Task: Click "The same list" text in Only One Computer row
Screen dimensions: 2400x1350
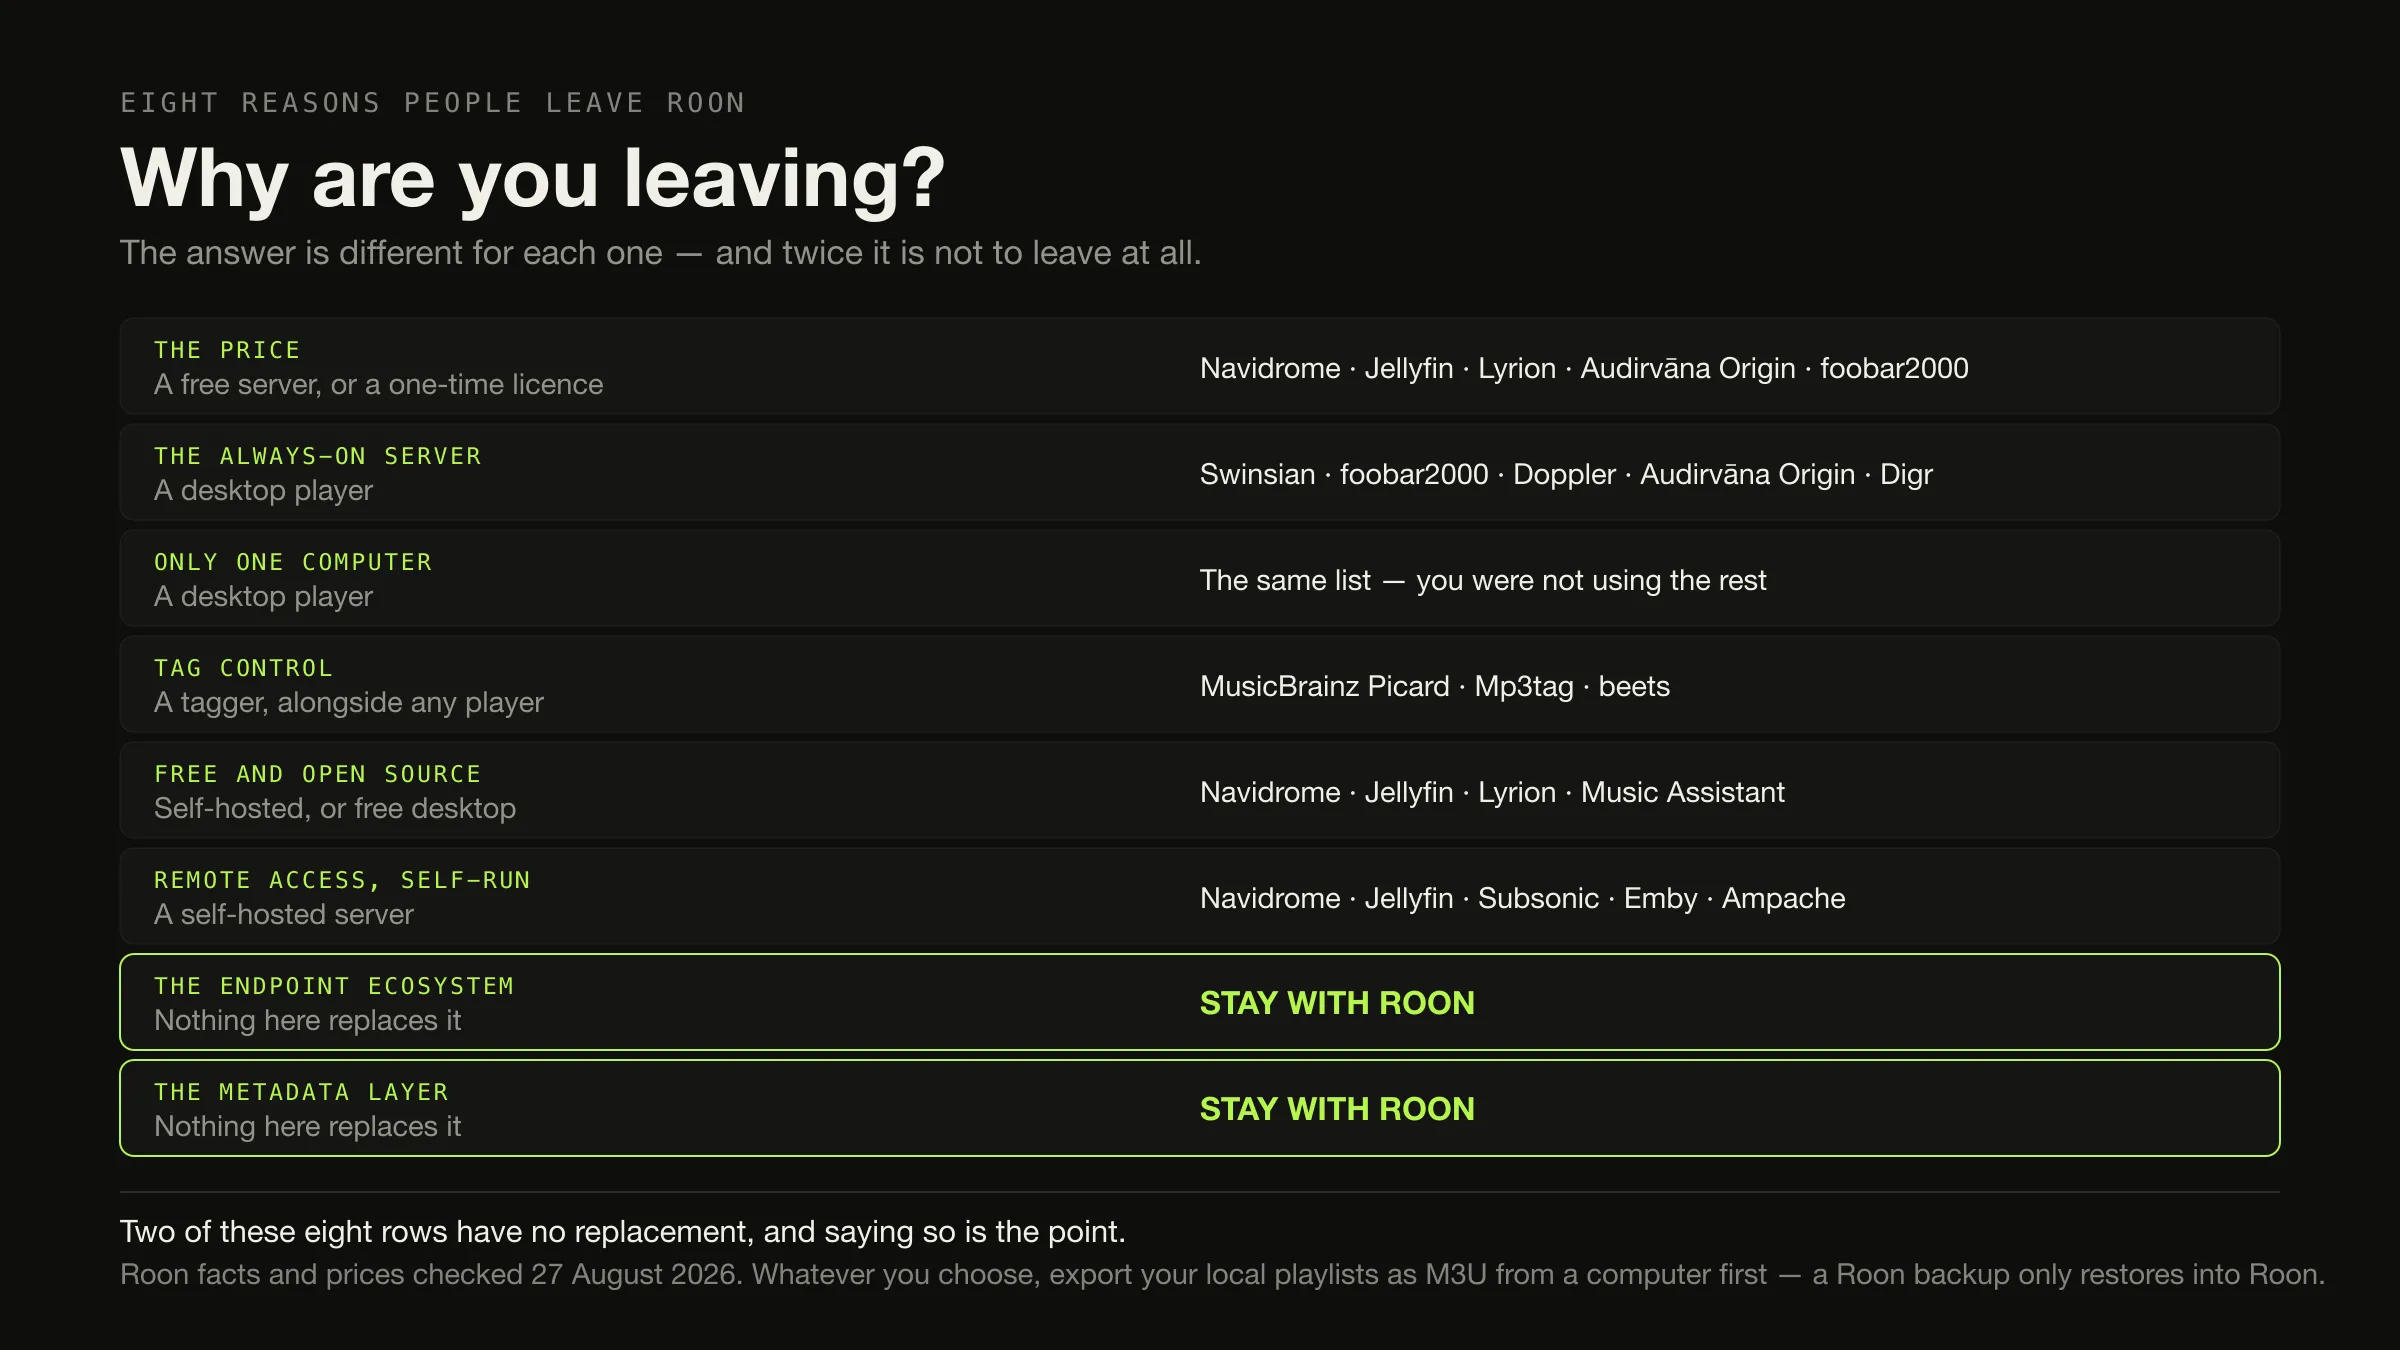Action: coord(1285,580)
